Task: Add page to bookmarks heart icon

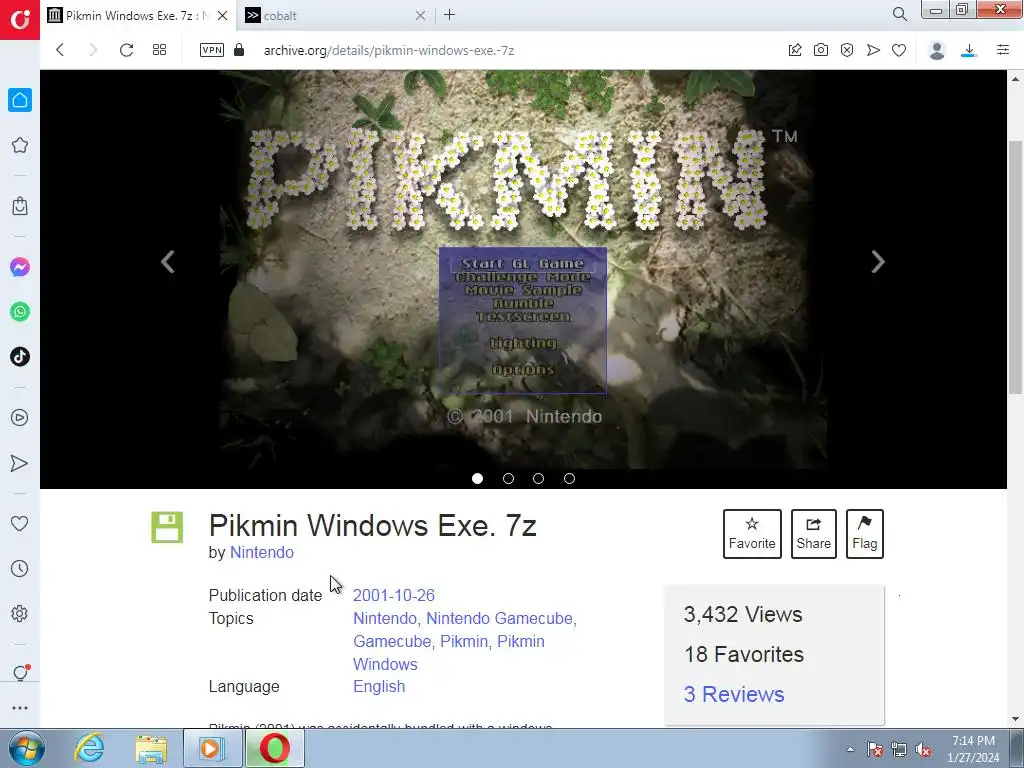Action: coord(899,50)
